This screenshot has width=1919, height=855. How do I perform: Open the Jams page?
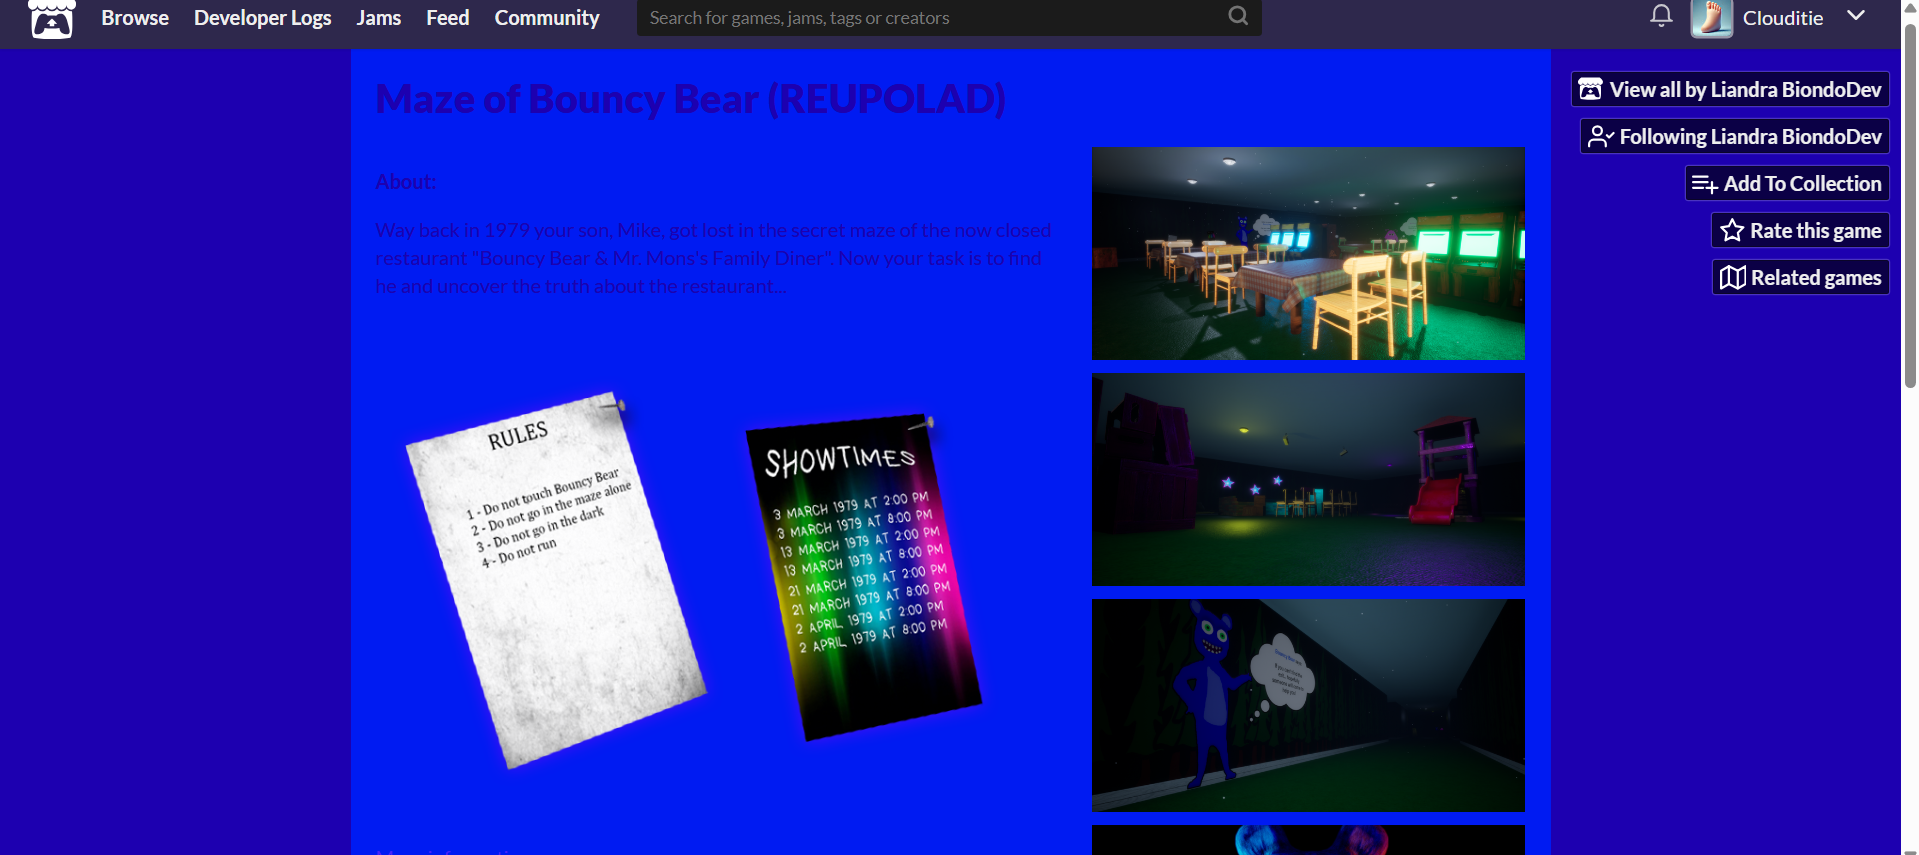tap(379, 18)
